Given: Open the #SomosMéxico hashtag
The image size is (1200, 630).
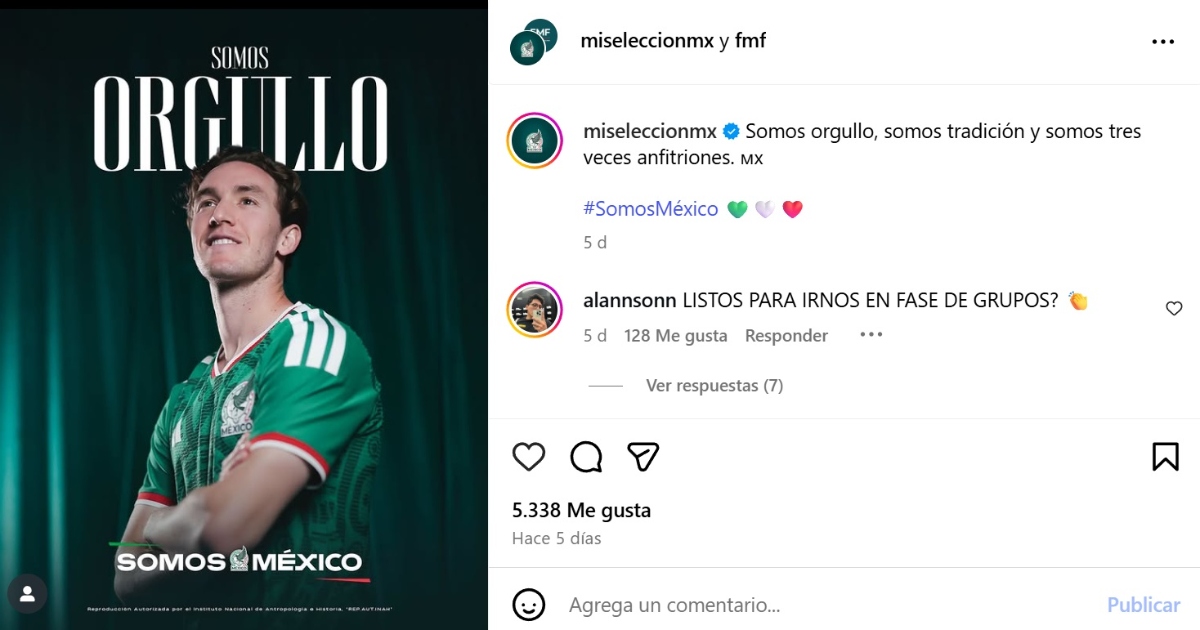Looking at the screenshot, I should pos(651,209).
